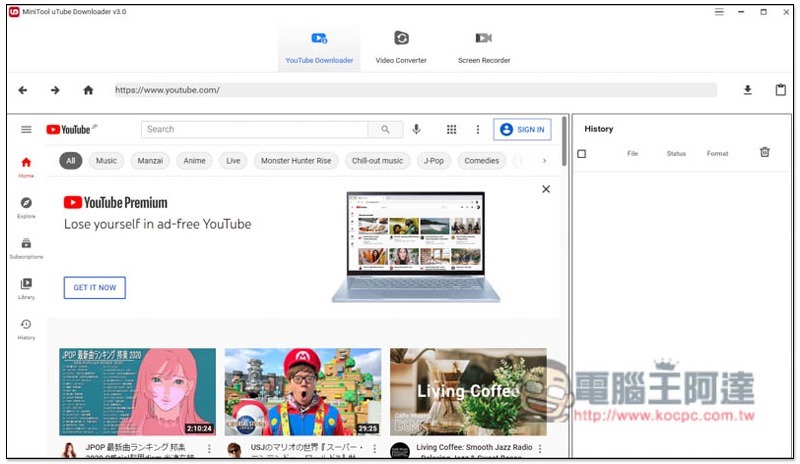The image size is (800, 464).
Task: Select the Comedies category chip
Action: 482,161
